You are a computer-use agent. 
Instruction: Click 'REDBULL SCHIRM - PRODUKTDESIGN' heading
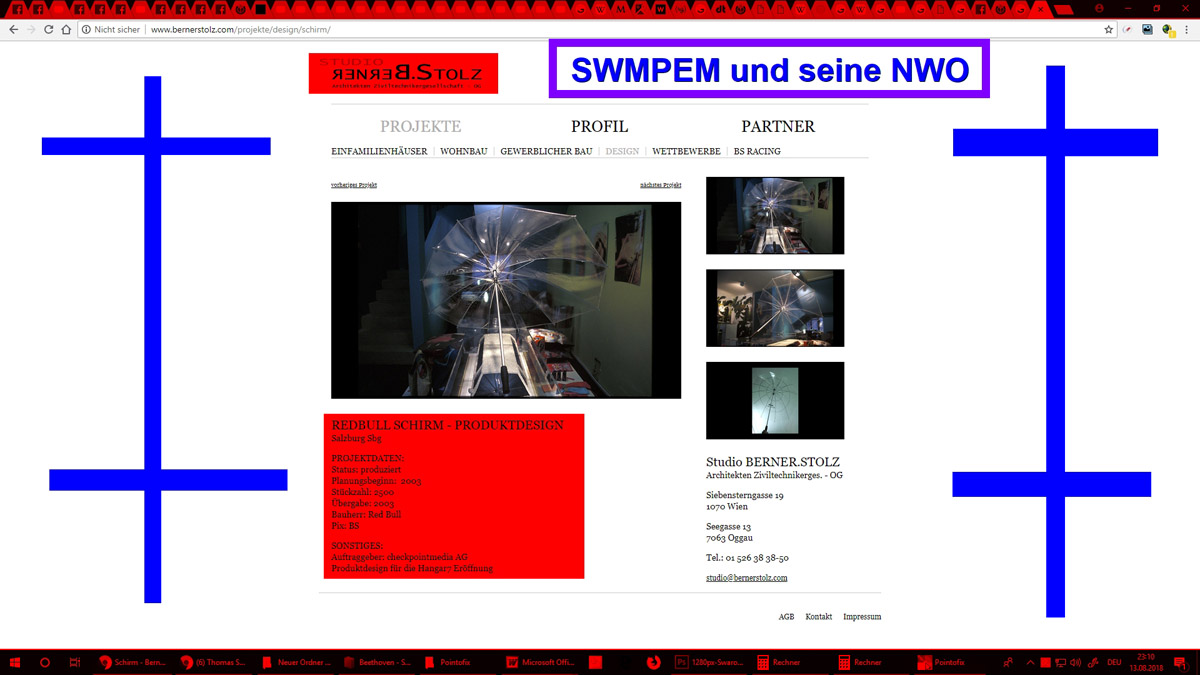(447, 425)
